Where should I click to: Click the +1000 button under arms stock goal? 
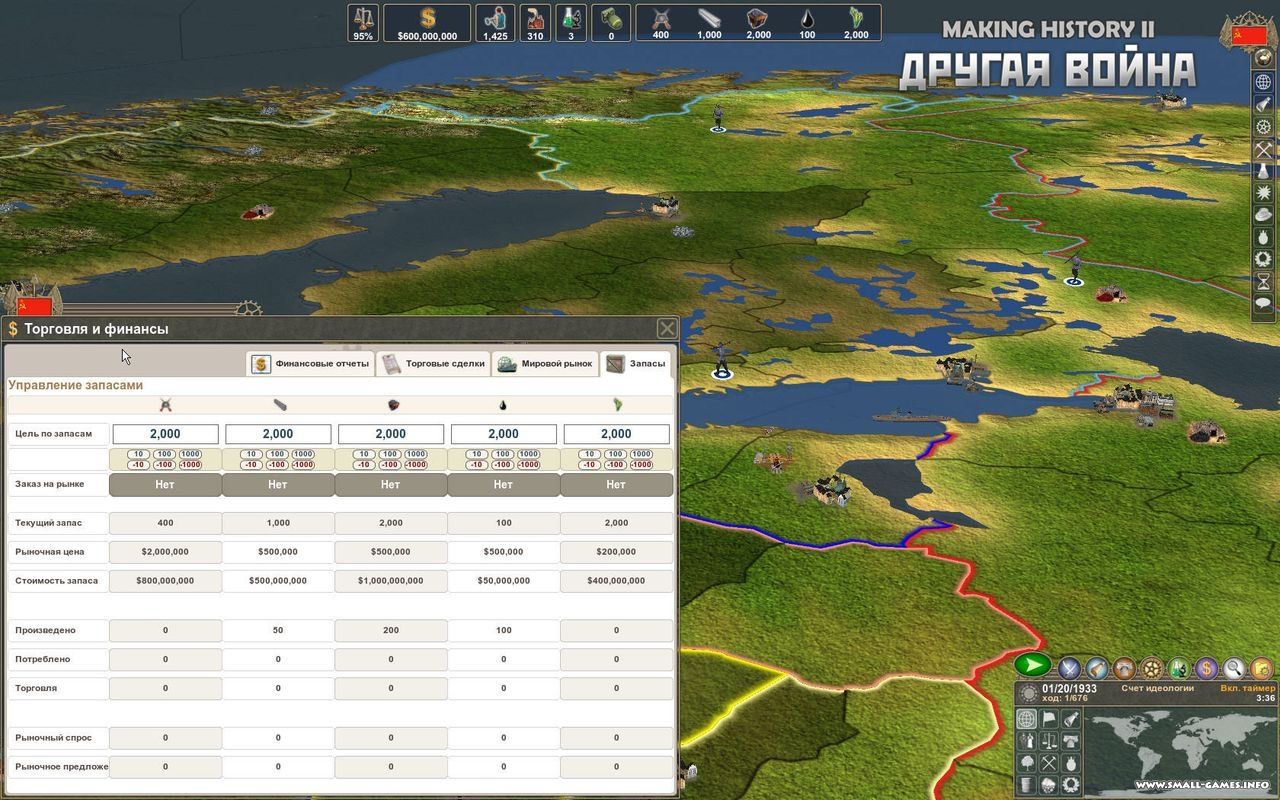click(190, 454)
